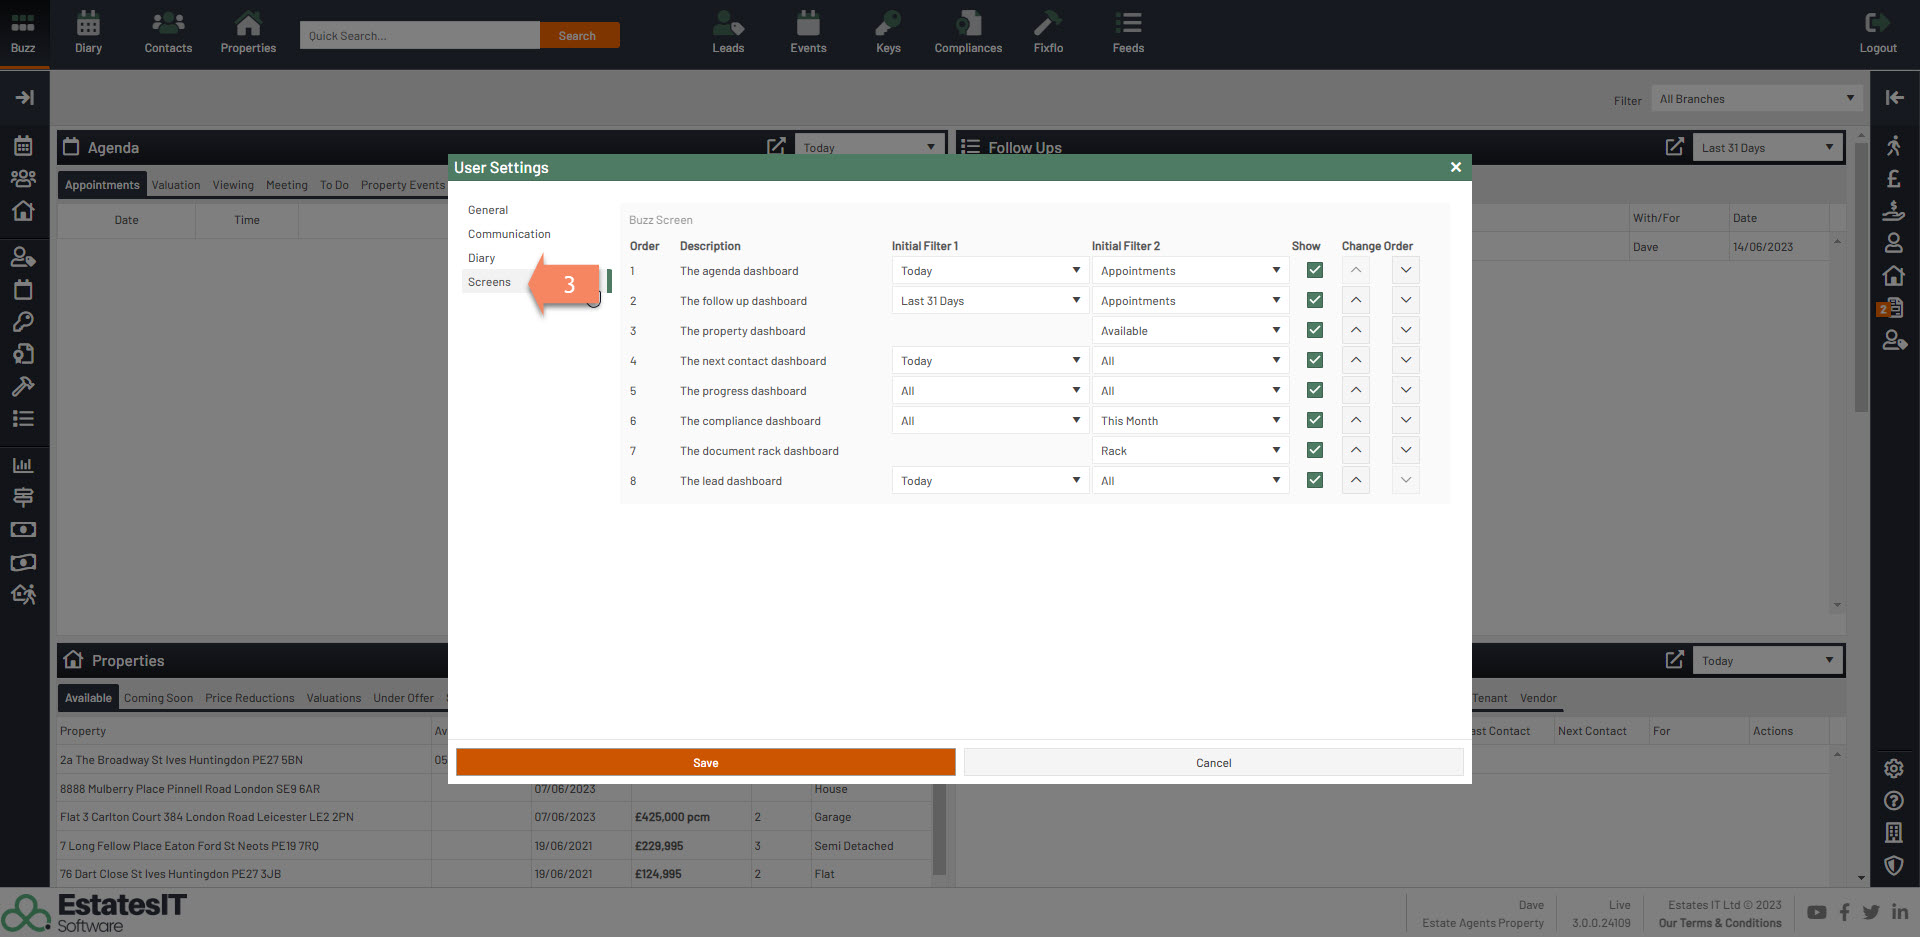Toggle Show checkbox for the lead dashboard
This screenshot has width=1920, height=937.
pyautogui.click(x=1314, y=480)
